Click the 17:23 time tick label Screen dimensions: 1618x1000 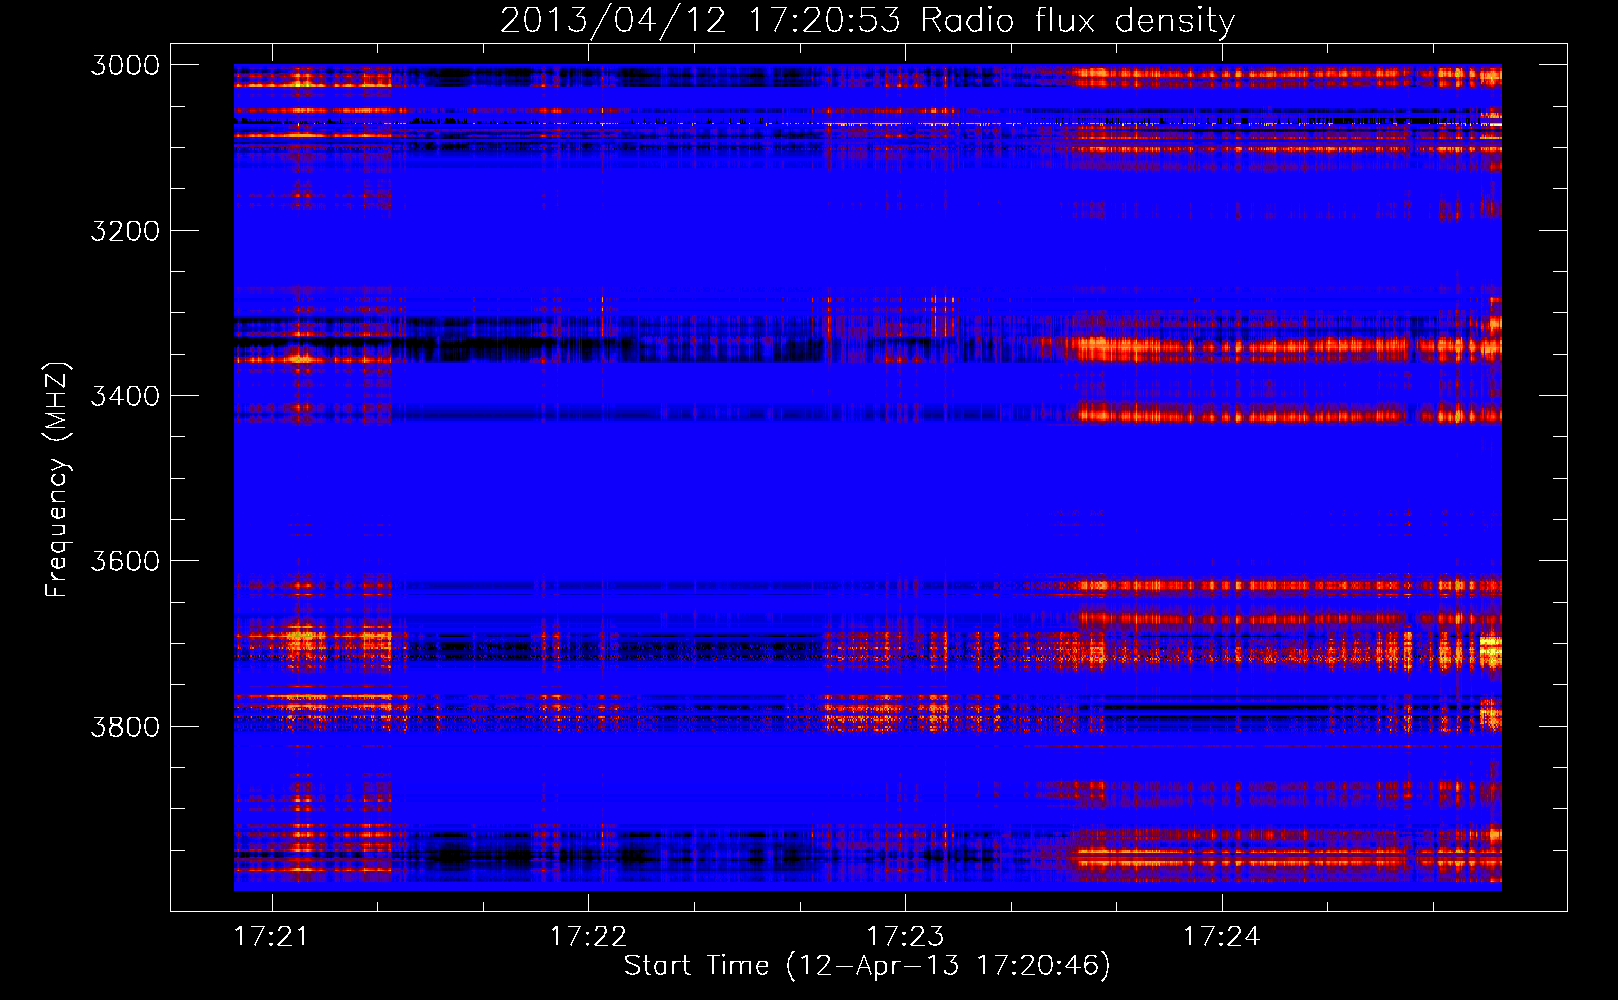point(905,936)
